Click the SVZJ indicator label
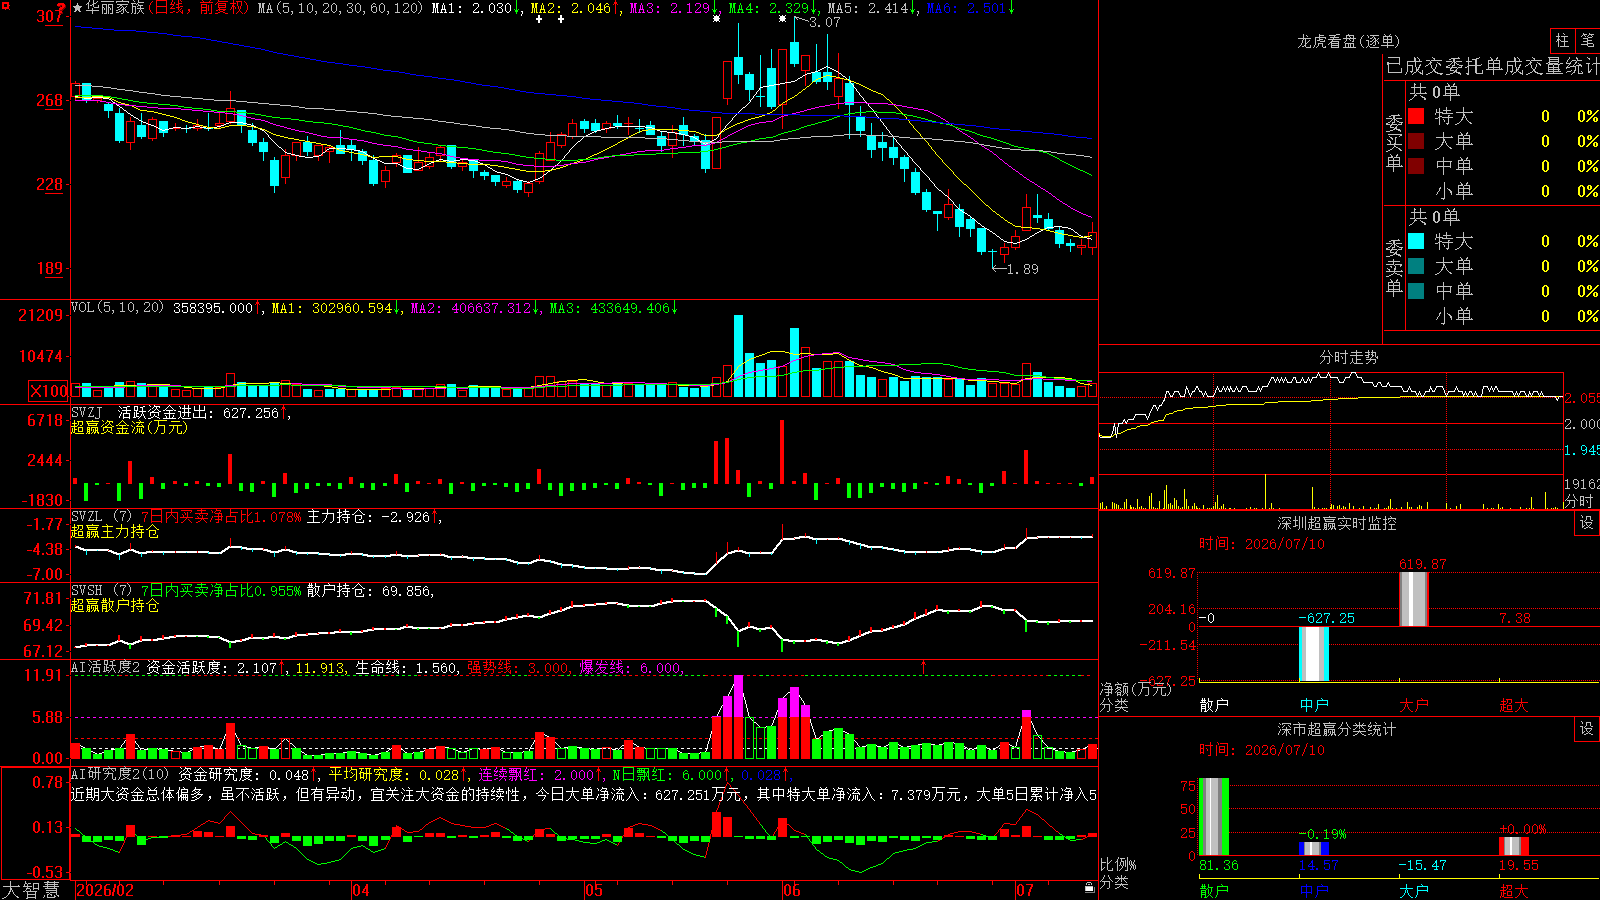The height and width of the screenshot is (900, 1600). pyautogui.click(x=87, y=413)
